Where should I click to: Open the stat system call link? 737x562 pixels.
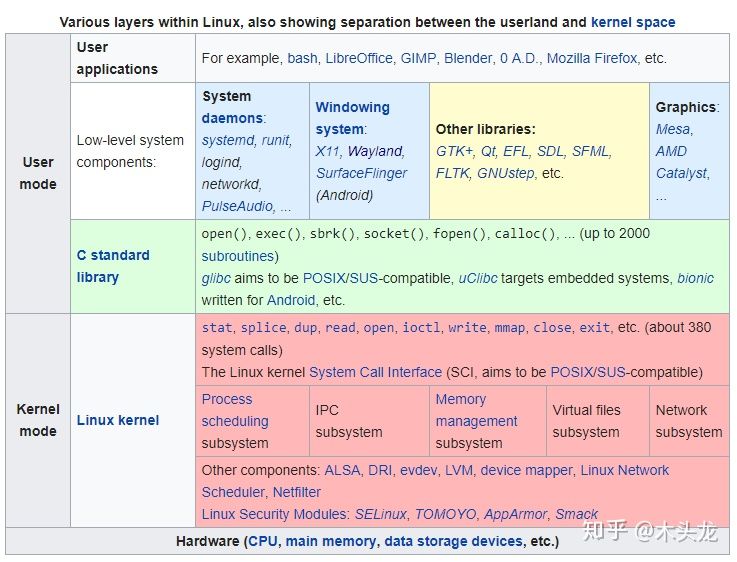tap(217, 328)
